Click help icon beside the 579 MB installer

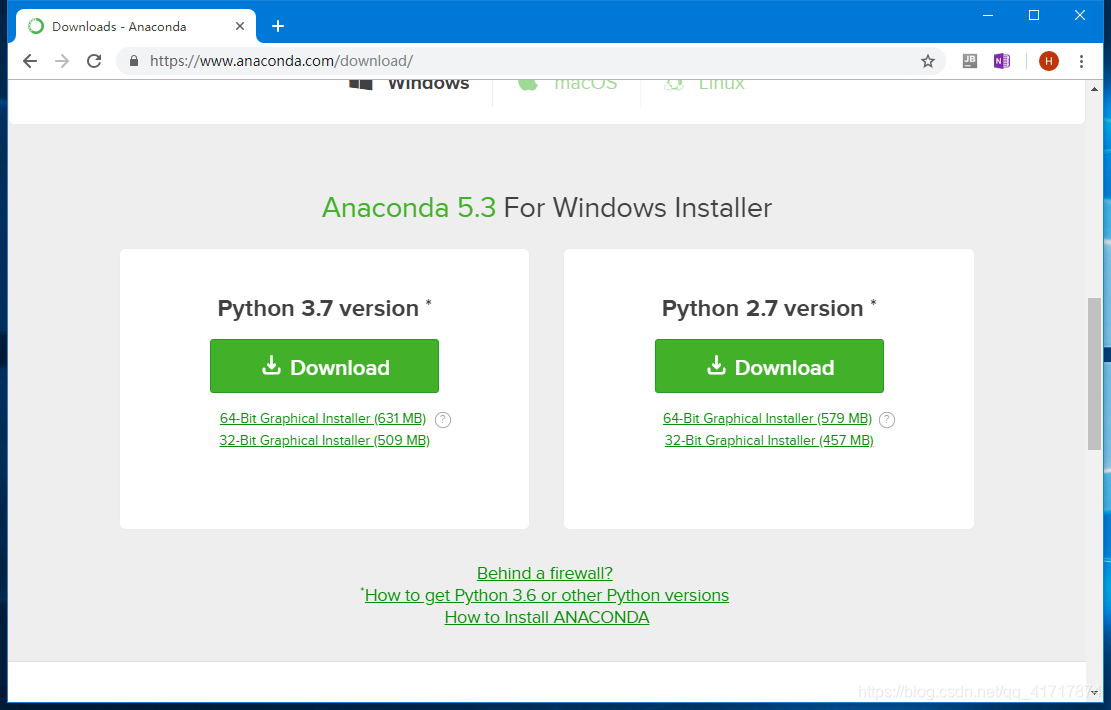(887, 419)
